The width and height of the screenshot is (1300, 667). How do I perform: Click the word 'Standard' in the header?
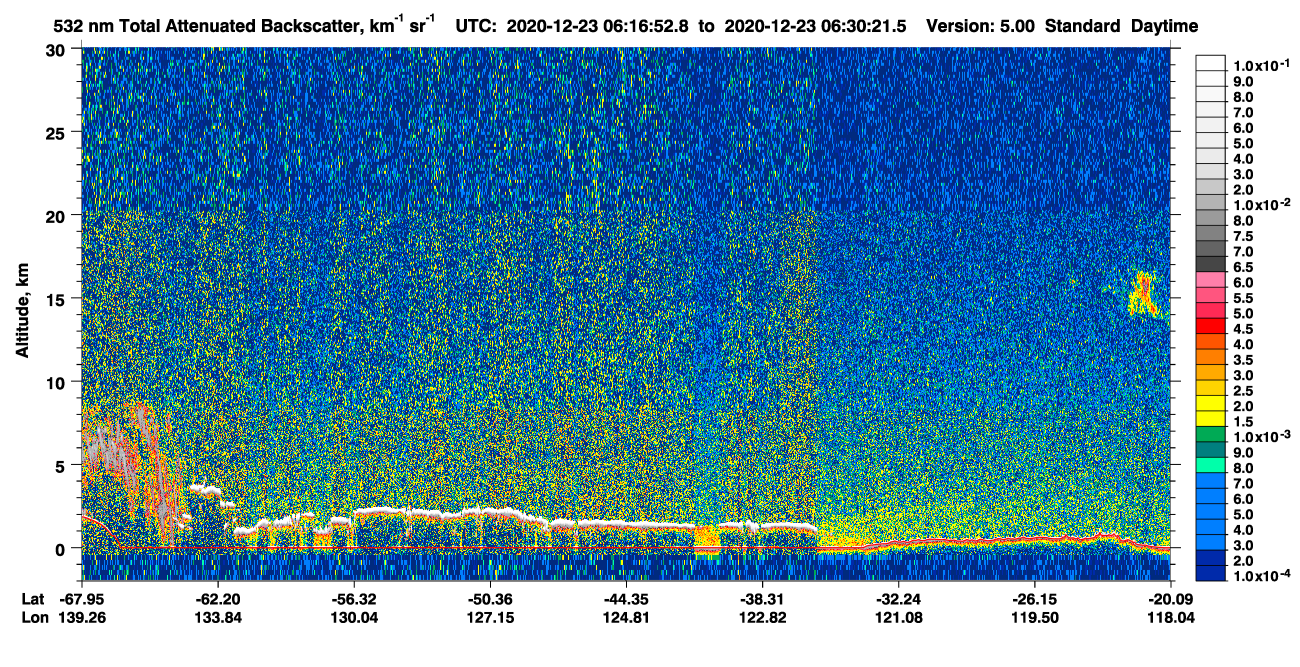[1082, 27]
